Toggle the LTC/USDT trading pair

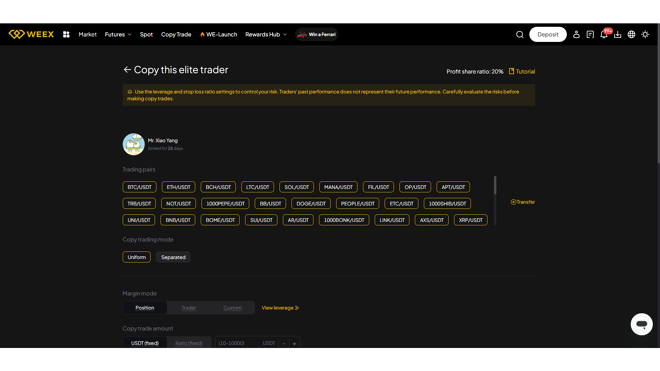[257, 187]
